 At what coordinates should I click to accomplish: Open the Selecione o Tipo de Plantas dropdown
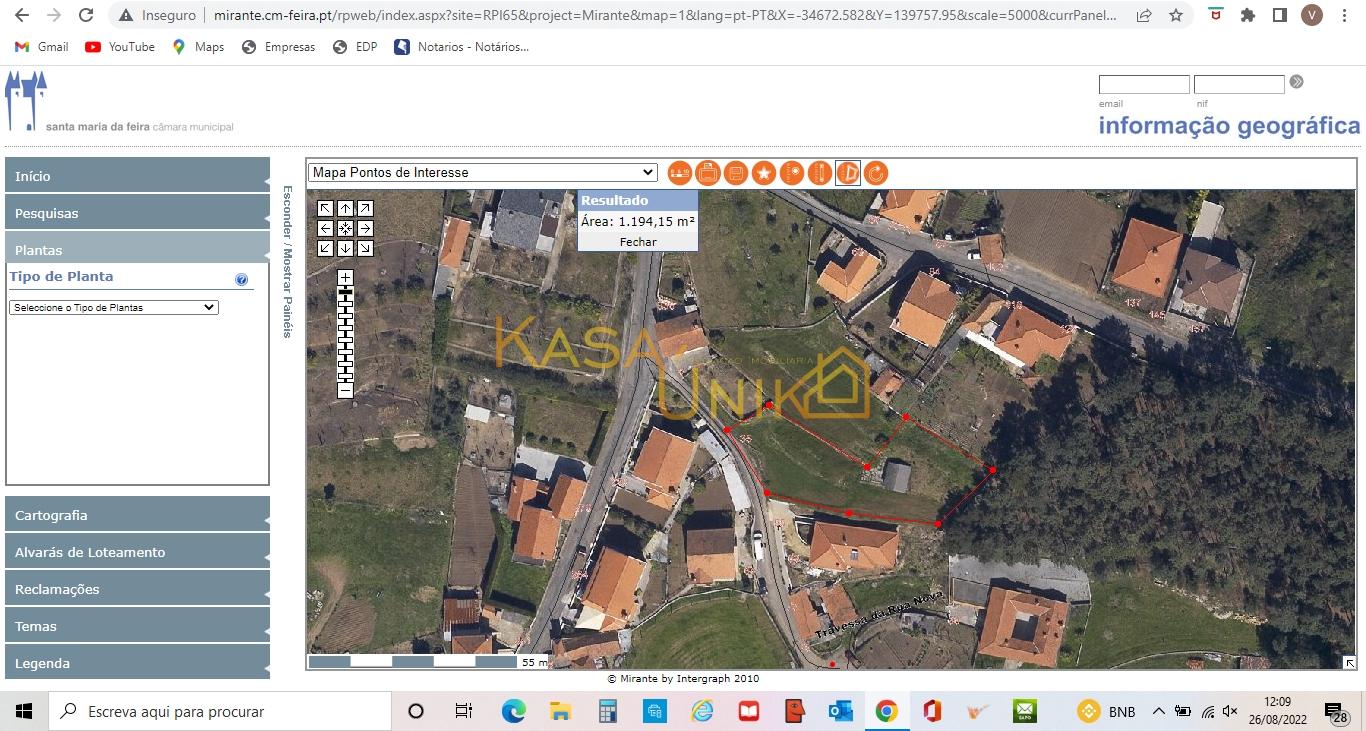[113, 307]
